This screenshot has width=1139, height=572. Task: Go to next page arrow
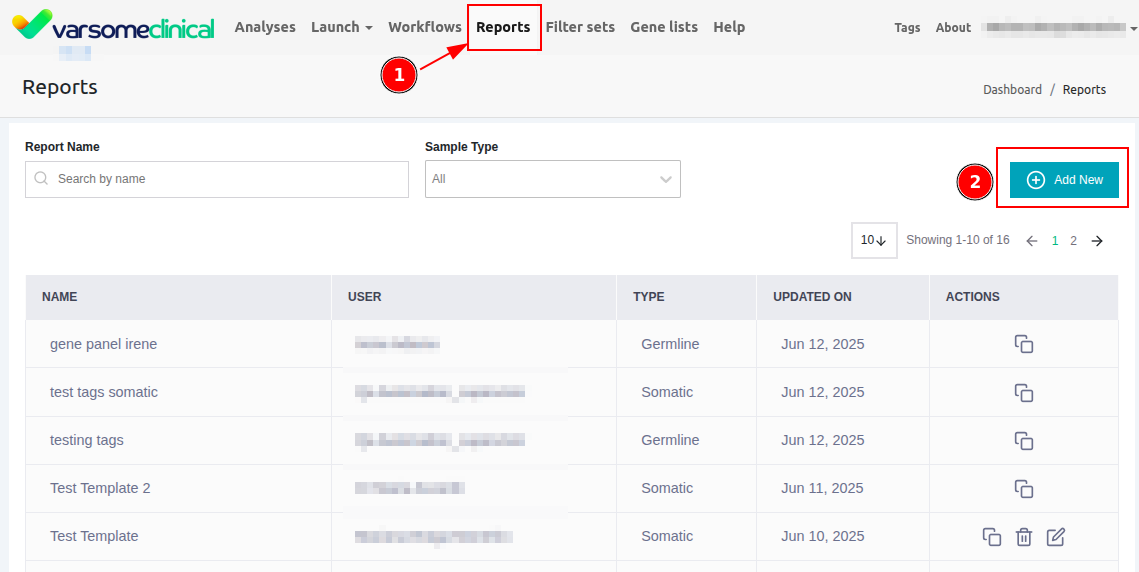click(x=1097, y=241)
